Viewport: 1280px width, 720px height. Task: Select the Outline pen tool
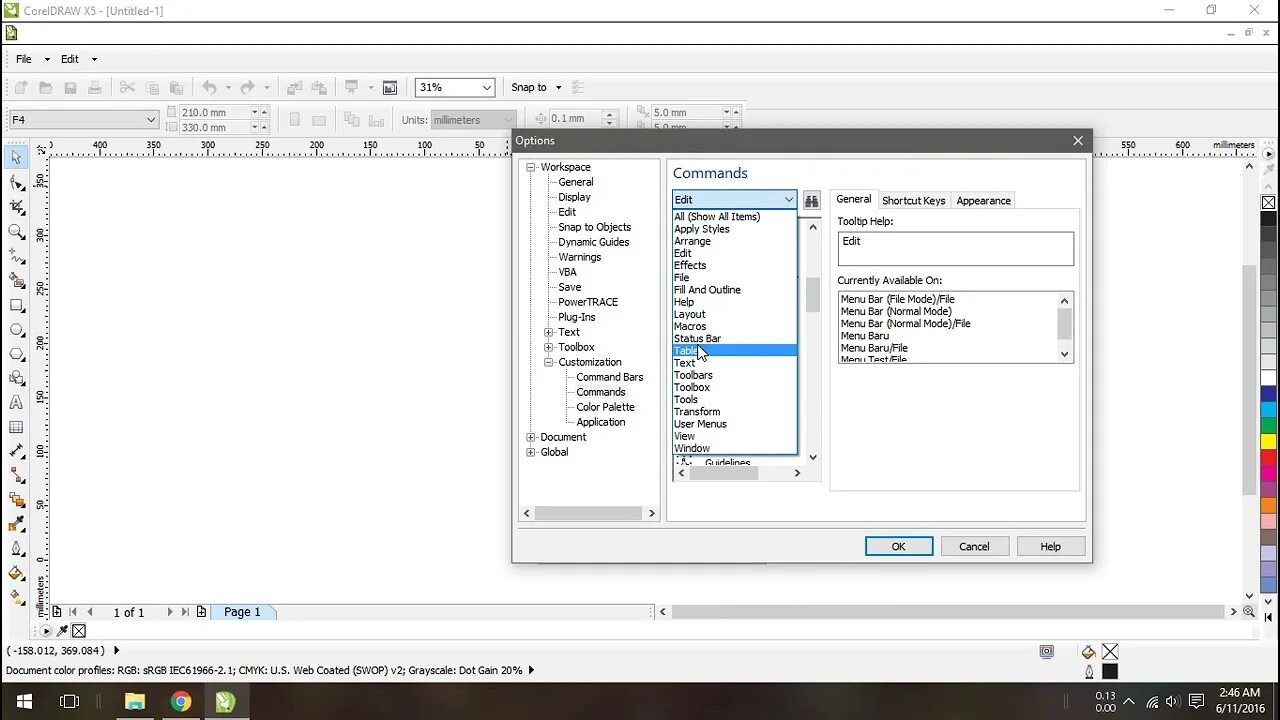16,548
